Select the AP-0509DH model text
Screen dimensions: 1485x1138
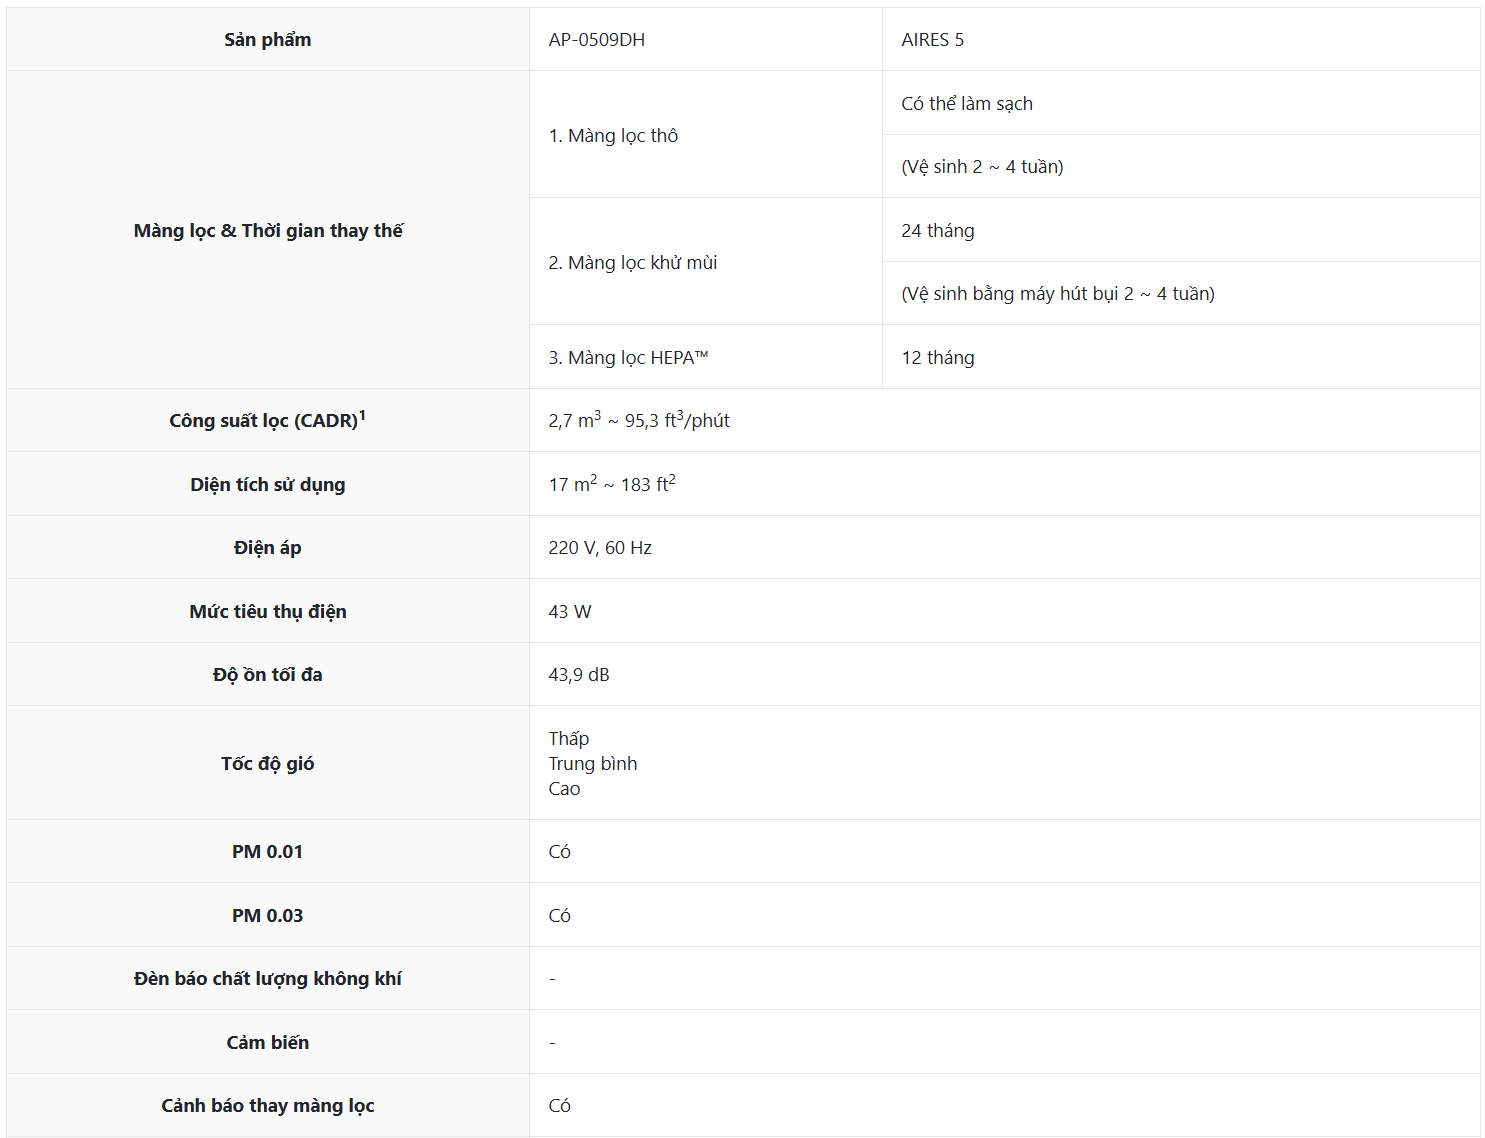596,40
